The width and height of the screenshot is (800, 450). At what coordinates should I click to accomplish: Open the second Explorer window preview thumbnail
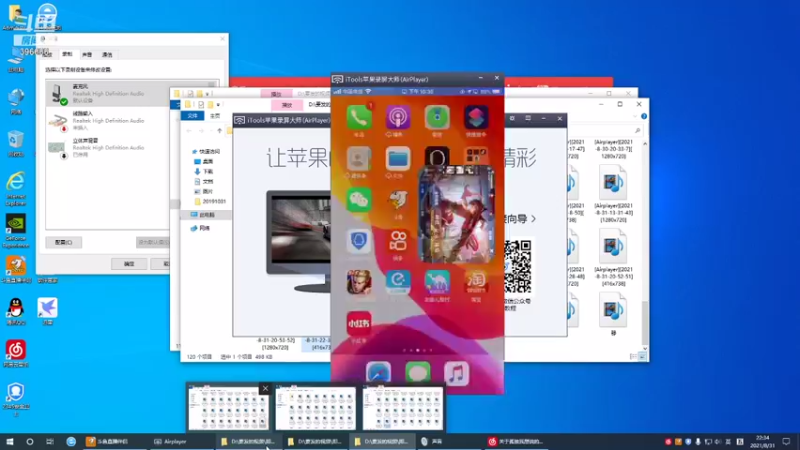point(315,408)
